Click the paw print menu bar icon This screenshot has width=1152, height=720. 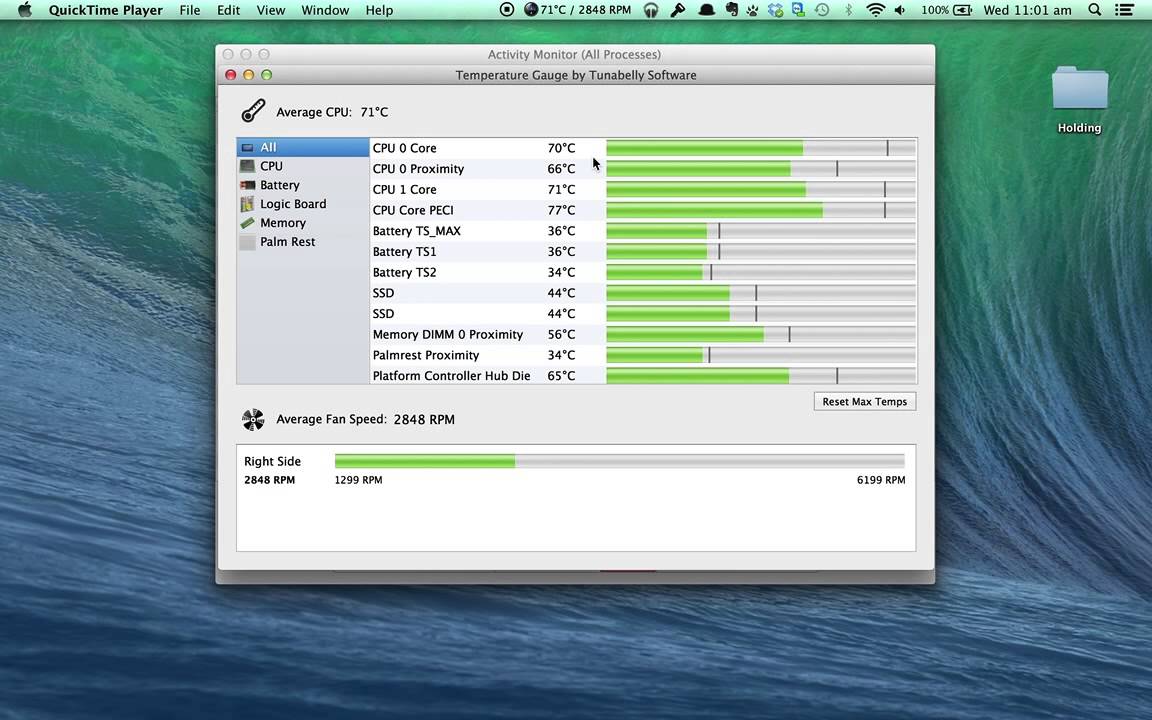pyautogui.click(x=752, y=10)
